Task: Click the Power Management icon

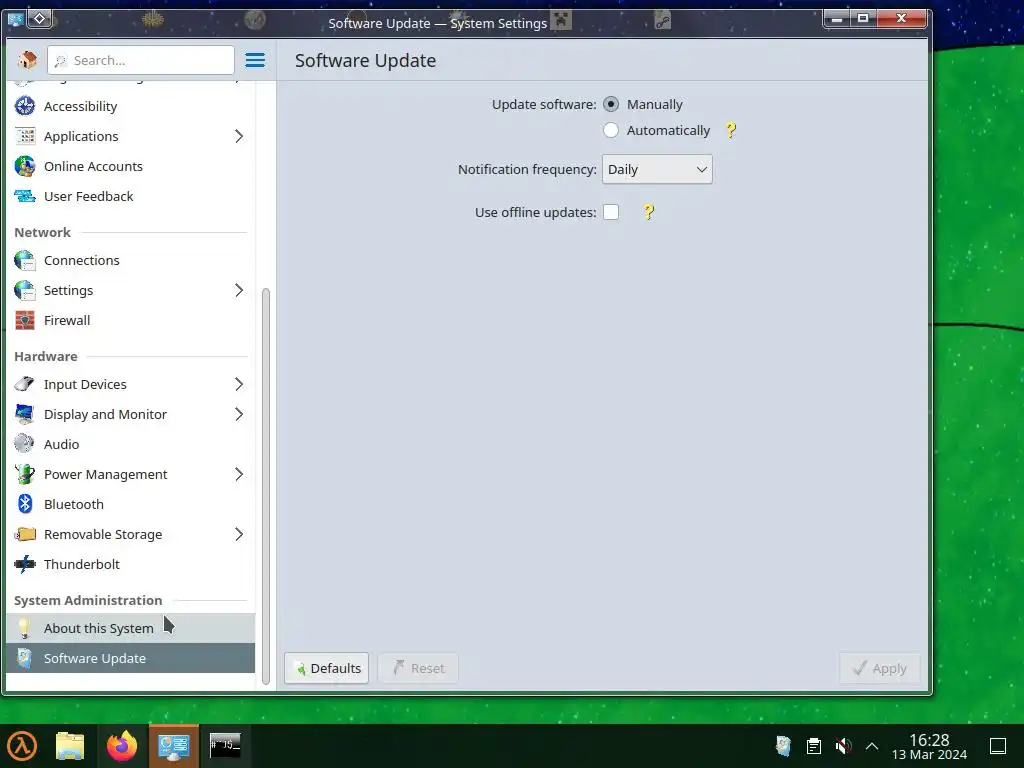Action: coord(25,474)
